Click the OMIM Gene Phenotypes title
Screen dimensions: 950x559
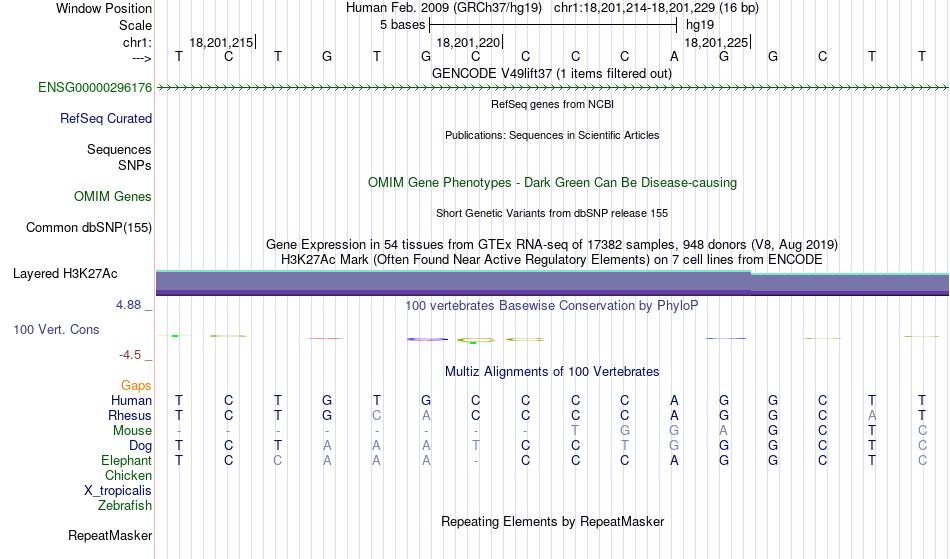point(553,183)
